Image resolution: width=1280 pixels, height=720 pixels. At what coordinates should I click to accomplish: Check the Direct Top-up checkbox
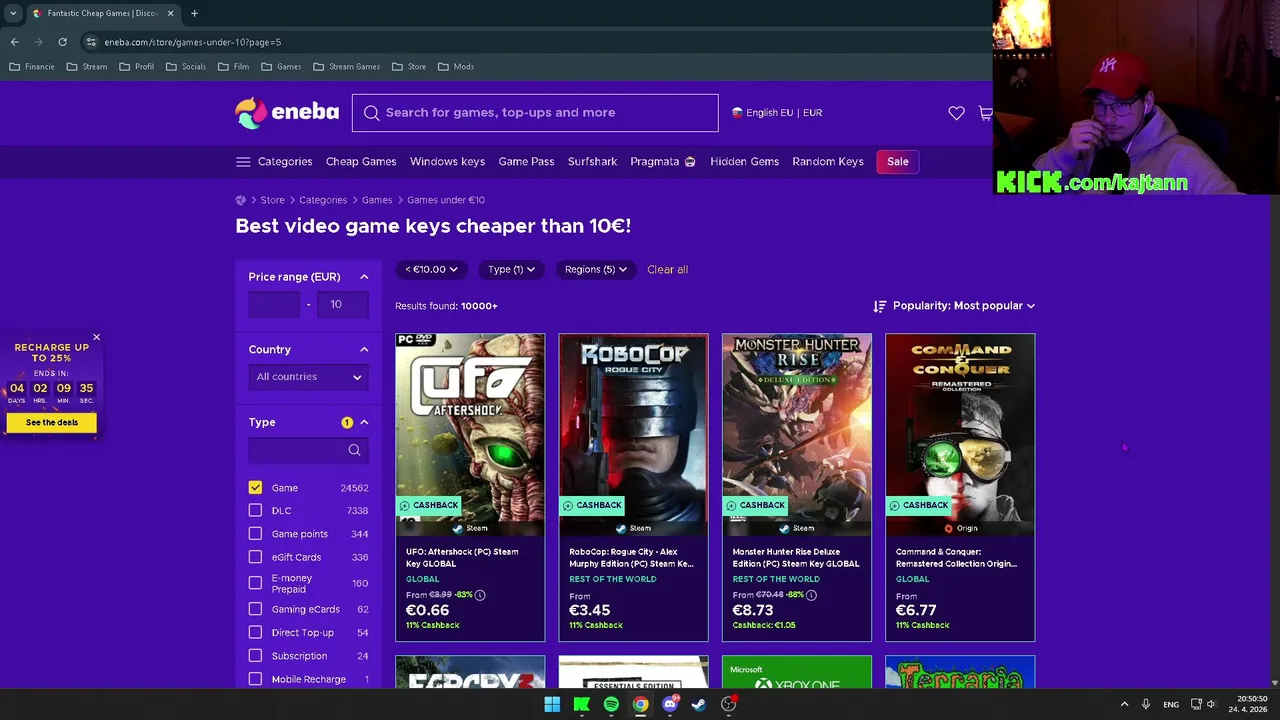(255, 632)
